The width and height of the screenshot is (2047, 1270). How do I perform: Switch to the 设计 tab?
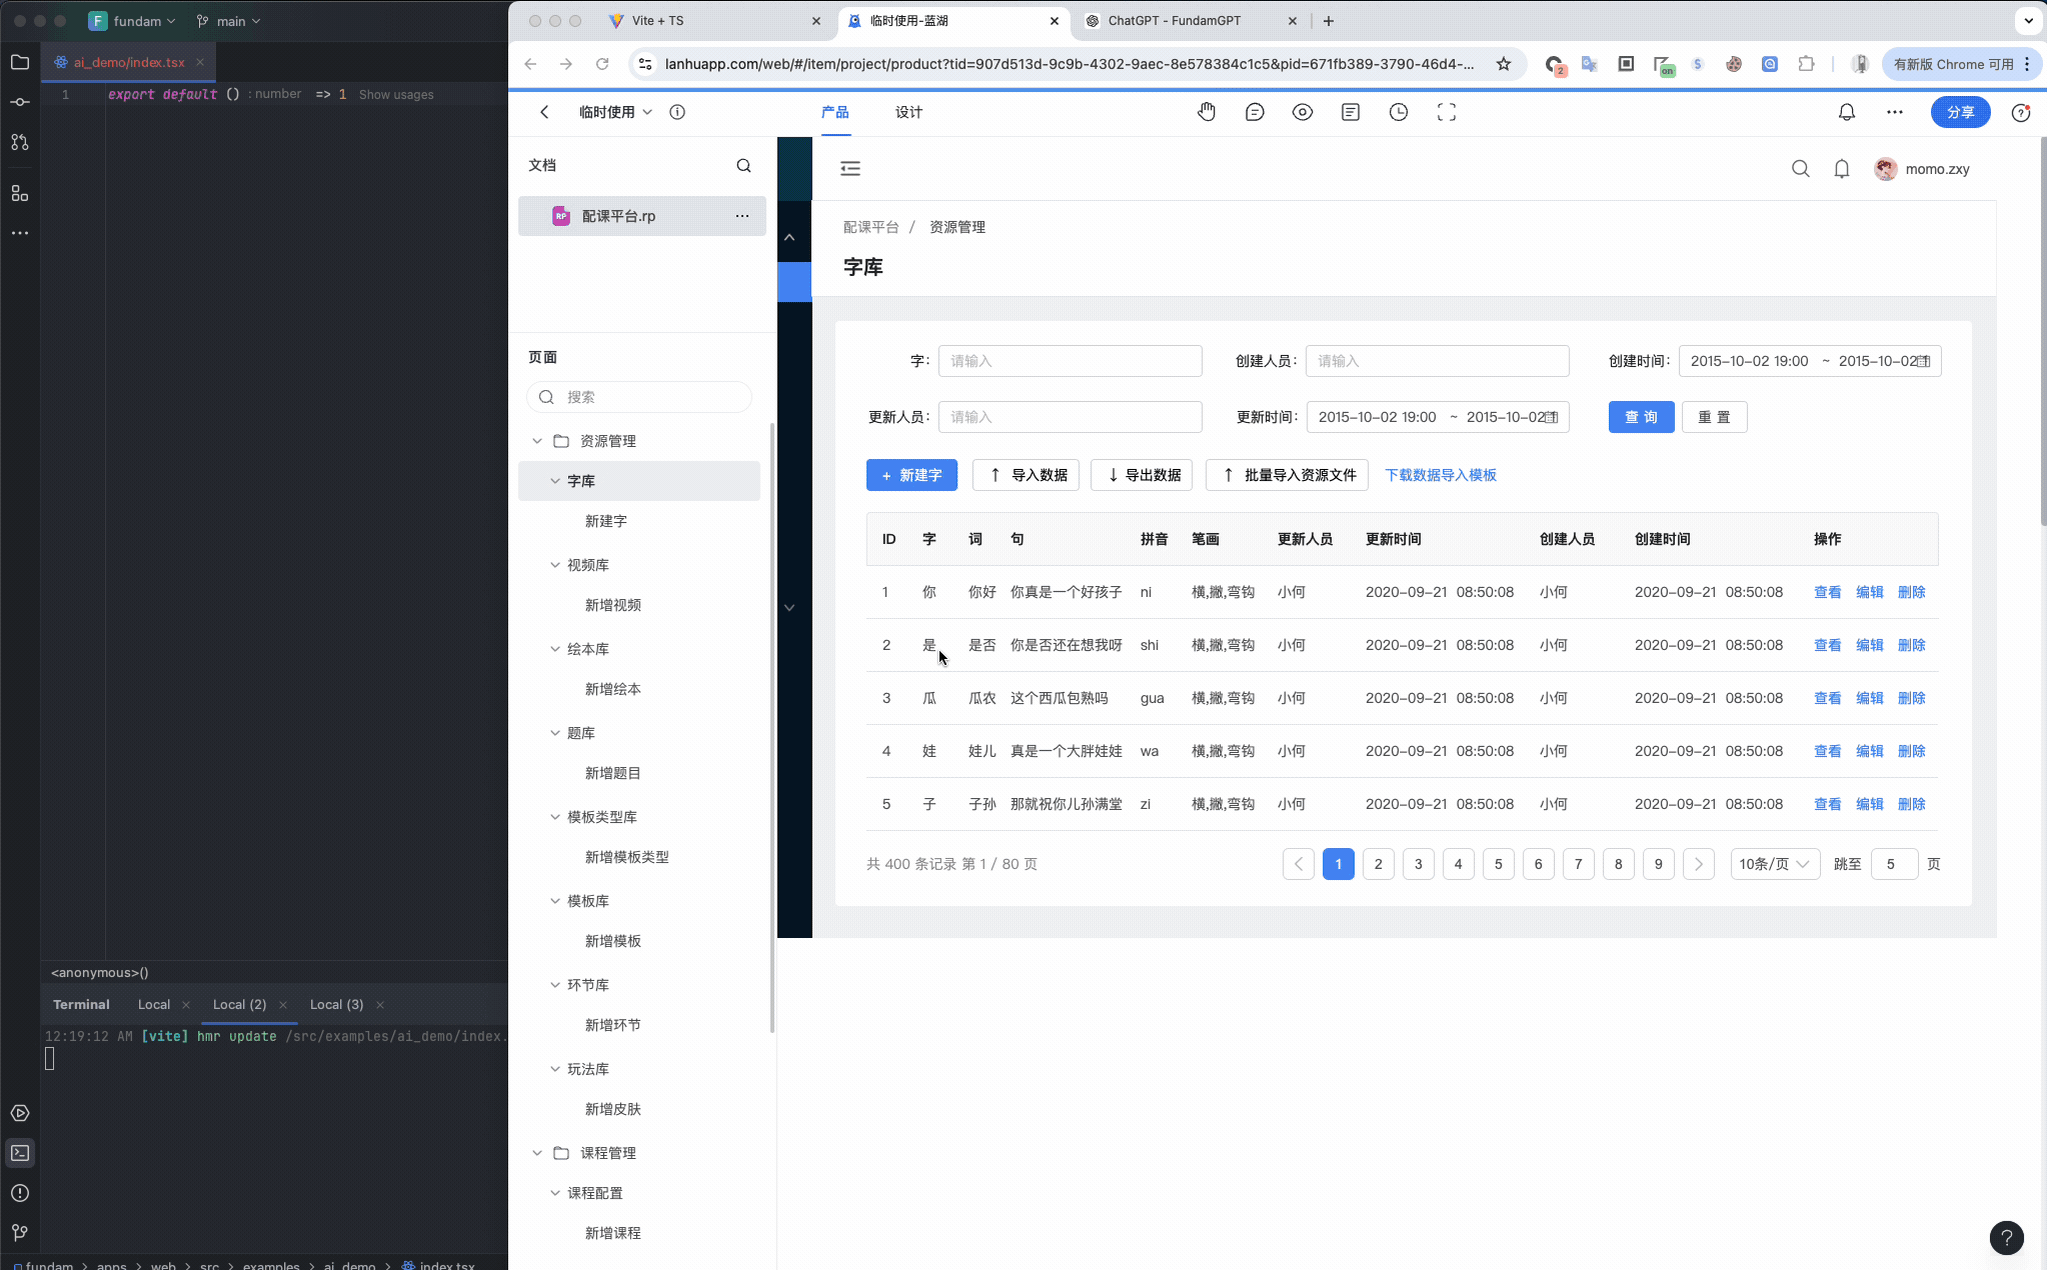pos(907,112)
